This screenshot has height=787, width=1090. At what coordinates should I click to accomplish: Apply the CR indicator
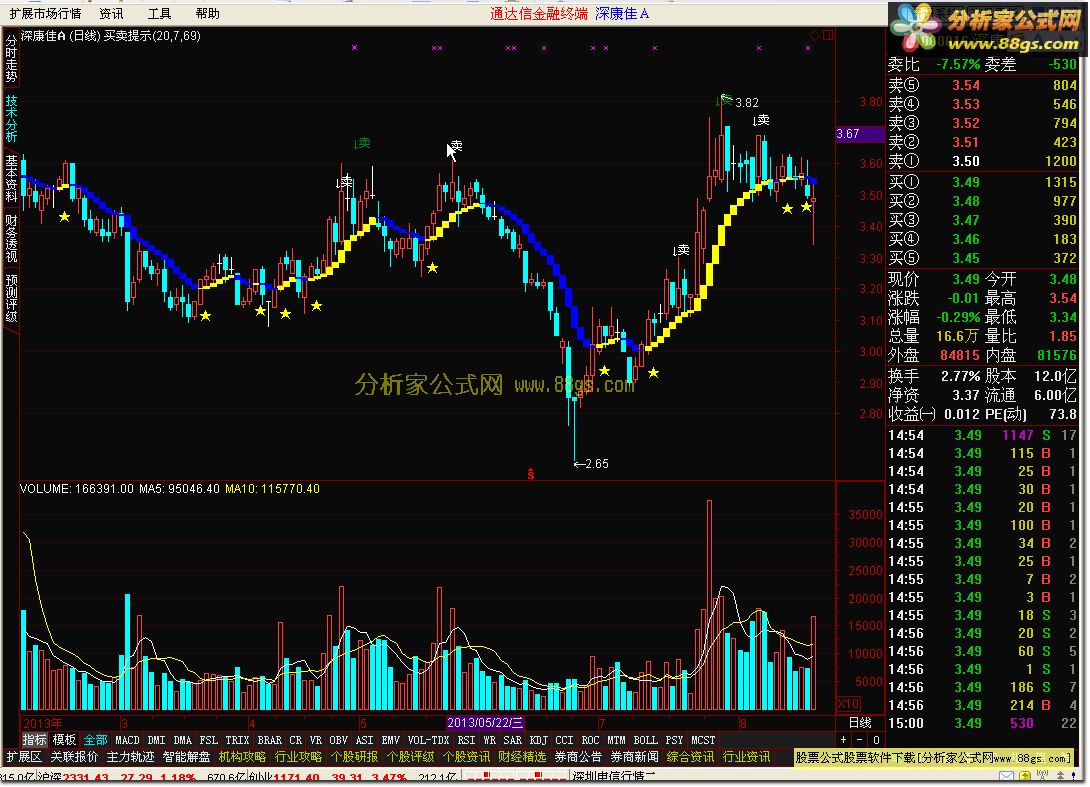click(x=295, y=740)
